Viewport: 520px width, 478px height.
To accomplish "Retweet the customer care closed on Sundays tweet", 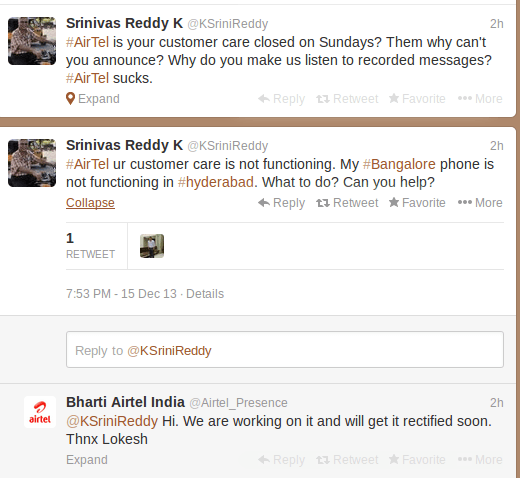I will 347,99.
